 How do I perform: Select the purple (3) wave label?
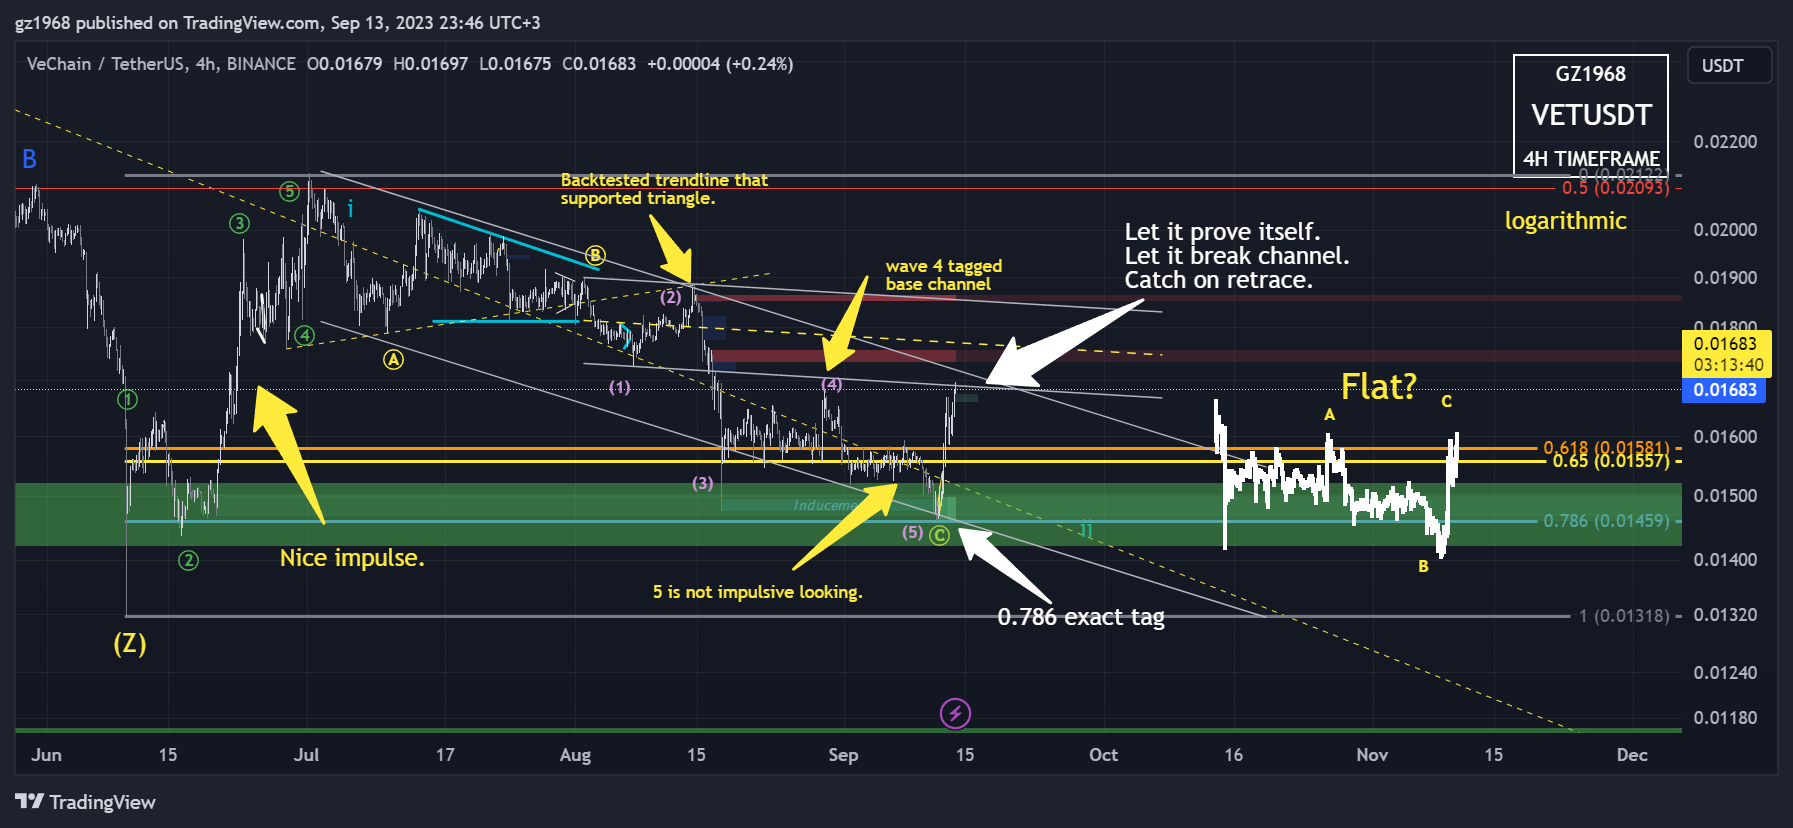pyautogui.click(x=703, y=484)
